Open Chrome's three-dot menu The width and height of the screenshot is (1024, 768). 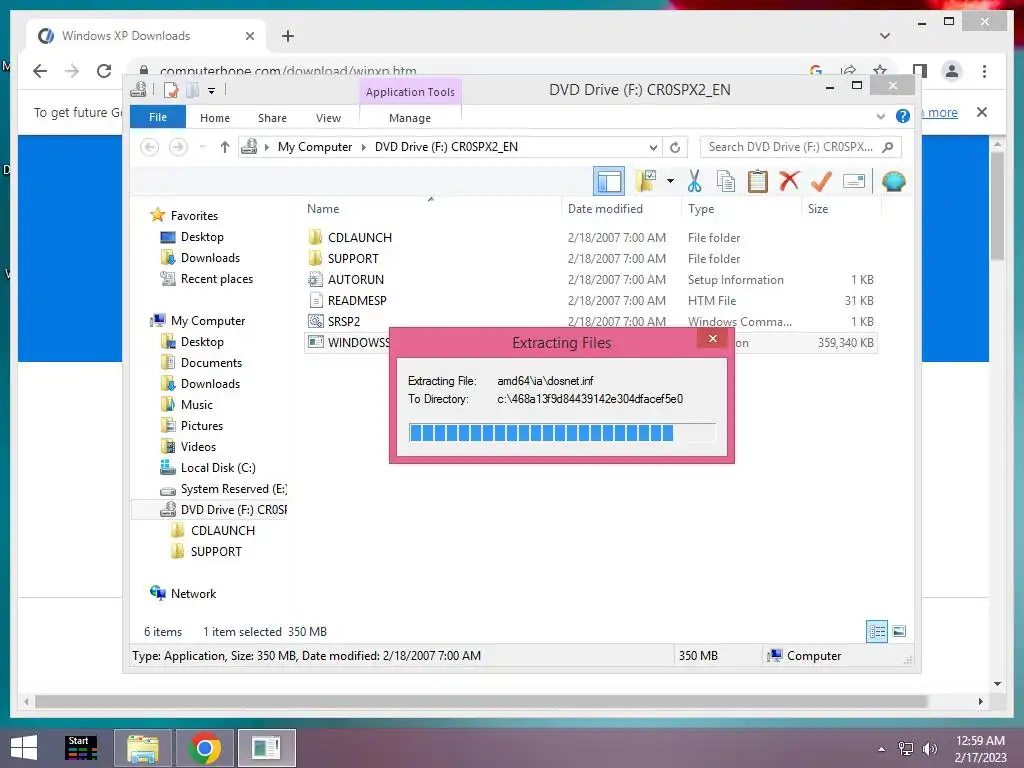984,71
